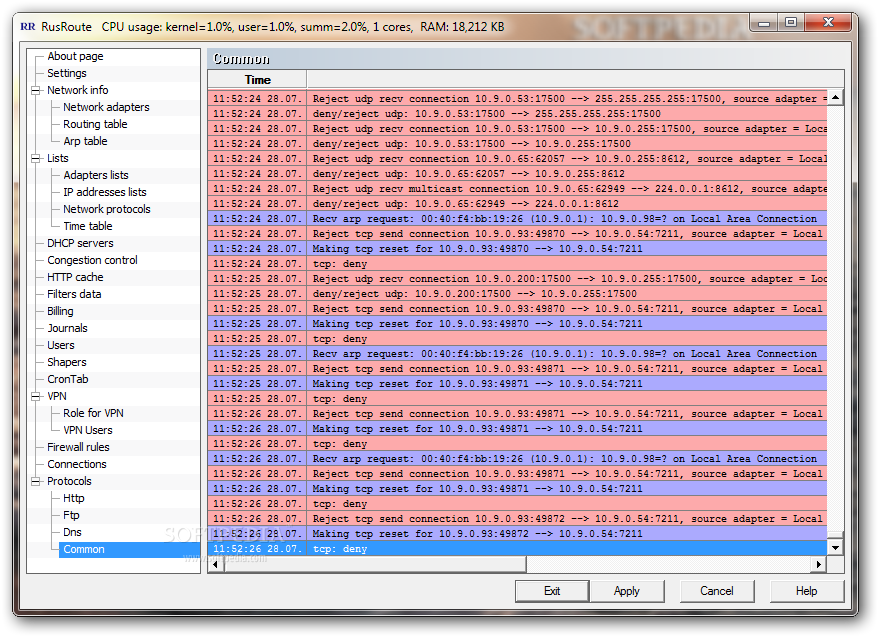Click the Apply button
Image resolution: width=879 pixels, height=637 pixels.
(627, 591)
